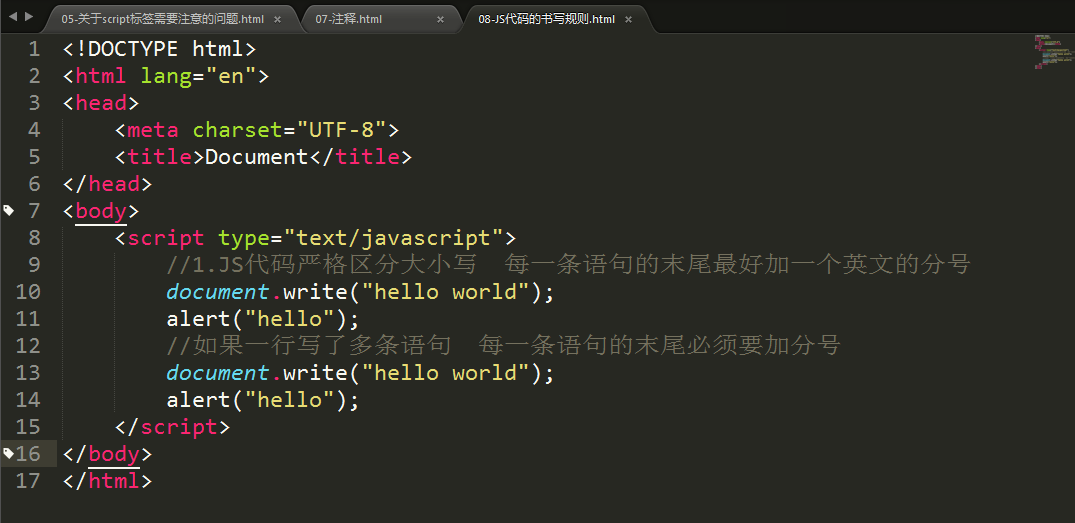Click the write method on line 13
Screen dimensions: 1075x523
(x=315, y=373)
